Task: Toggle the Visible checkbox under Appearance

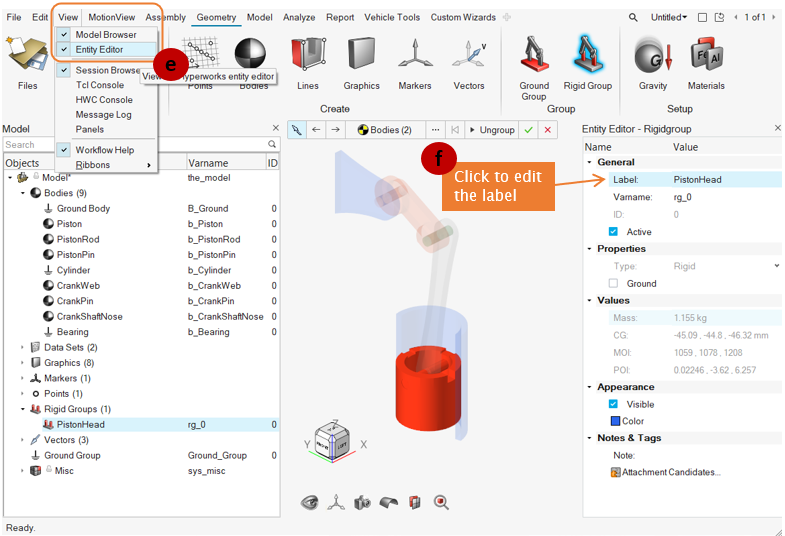Action: click(613, 404)
